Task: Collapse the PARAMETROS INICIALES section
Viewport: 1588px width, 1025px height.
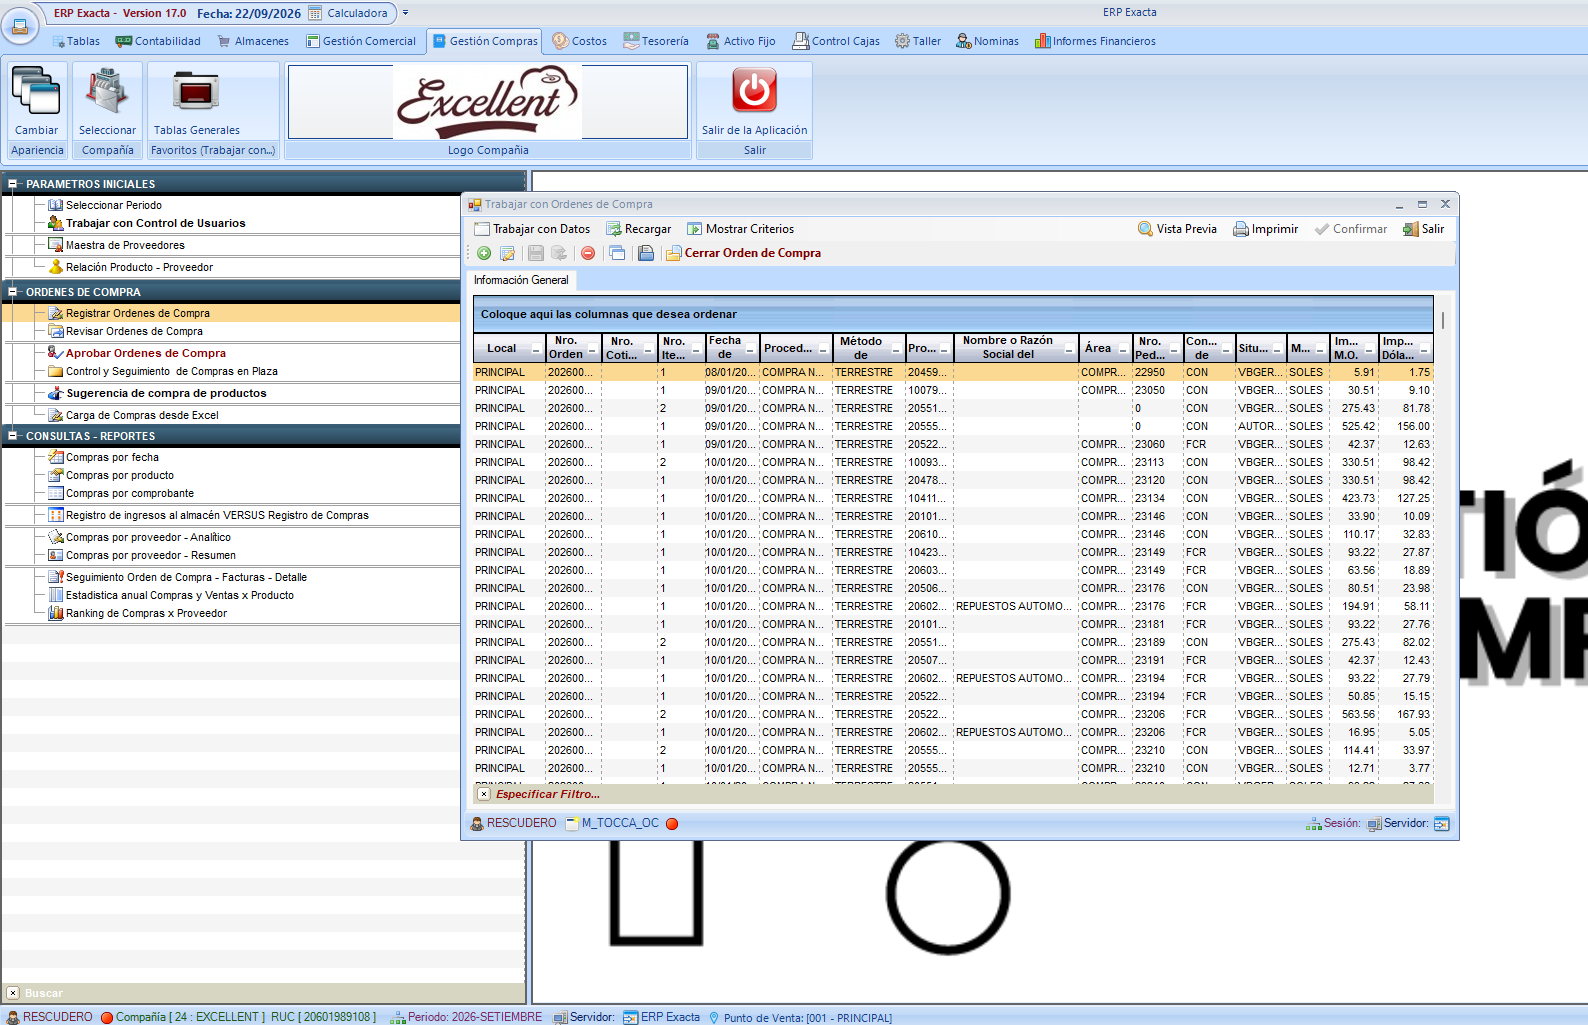Action: pos(13,184)
